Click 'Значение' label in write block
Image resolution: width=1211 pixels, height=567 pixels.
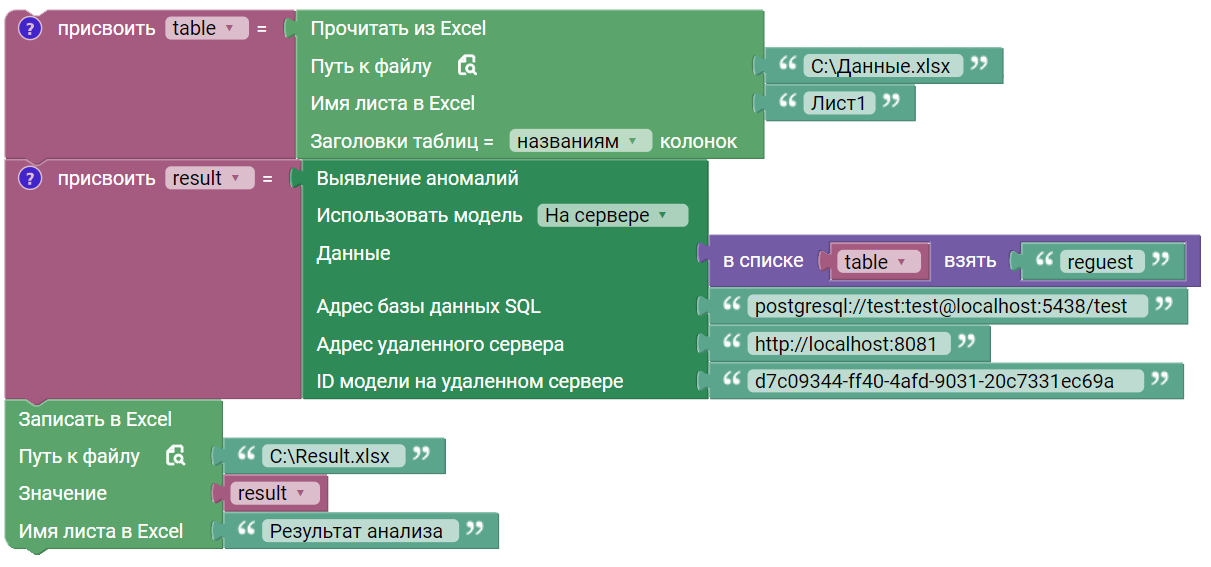click(x=63, y=493)
